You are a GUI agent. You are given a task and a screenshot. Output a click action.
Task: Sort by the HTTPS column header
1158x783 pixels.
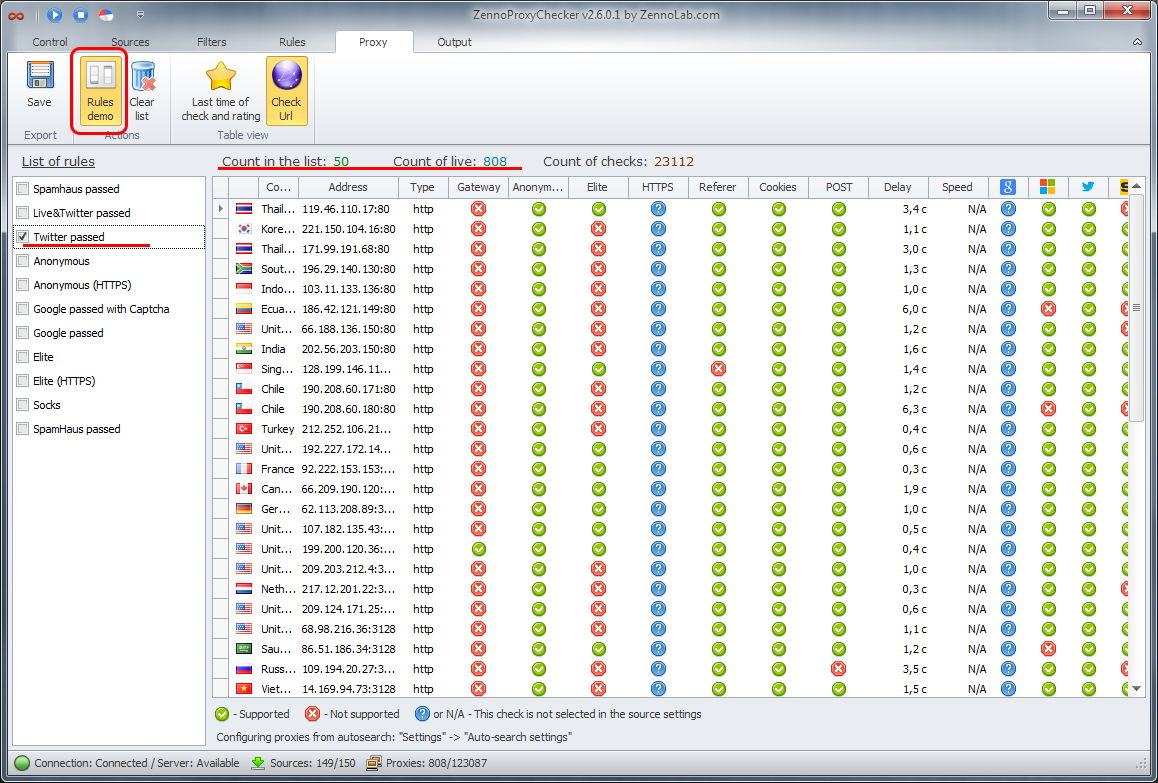(658, 188)
